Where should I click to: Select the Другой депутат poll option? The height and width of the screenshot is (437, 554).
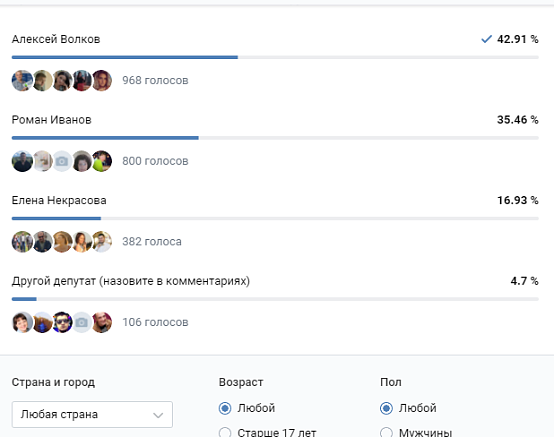pos(131,281)
